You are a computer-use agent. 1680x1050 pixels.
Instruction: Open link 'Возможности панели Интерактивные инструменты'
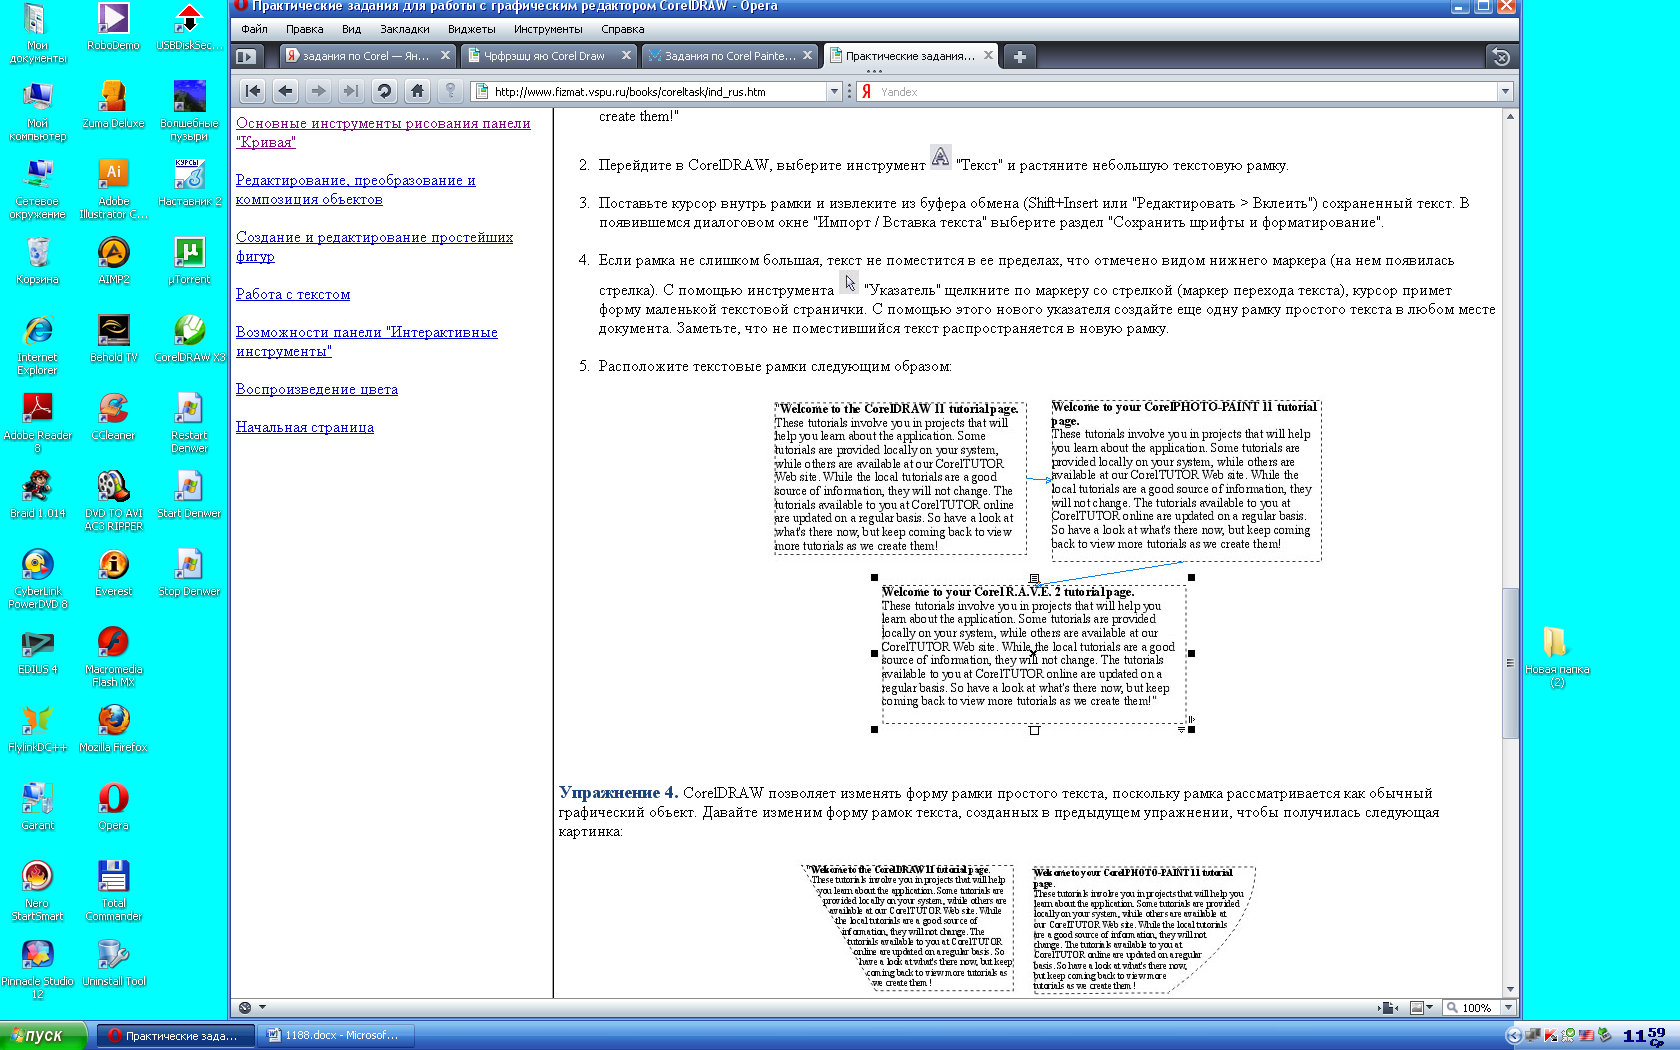[x=366, y=341]
